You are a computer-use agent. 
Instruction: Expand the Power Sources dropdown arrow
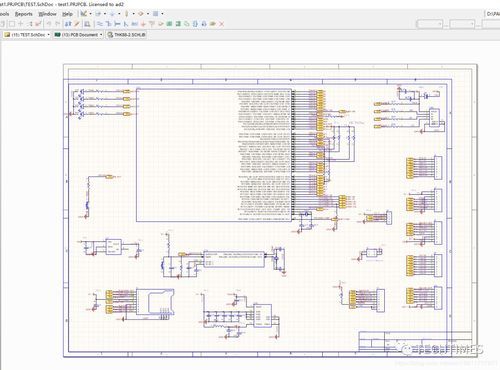[x=119, y=14]
